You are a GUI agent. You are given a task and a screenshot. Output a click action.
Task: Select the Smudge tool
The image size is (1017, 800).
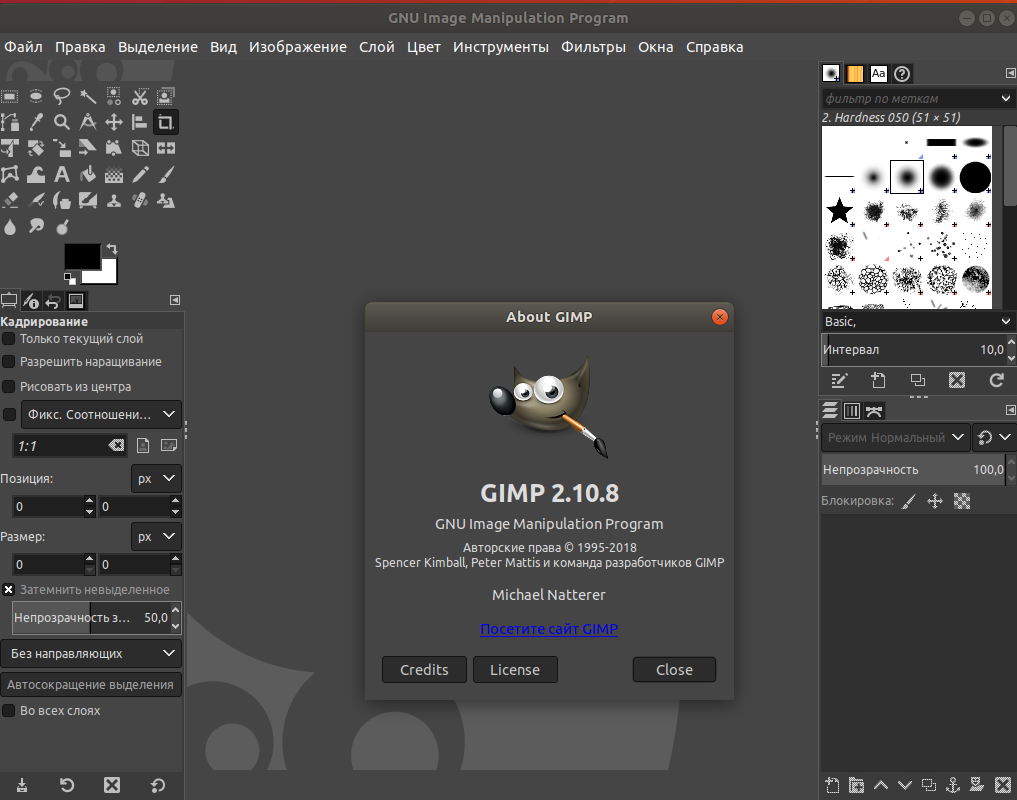point(36,226)
